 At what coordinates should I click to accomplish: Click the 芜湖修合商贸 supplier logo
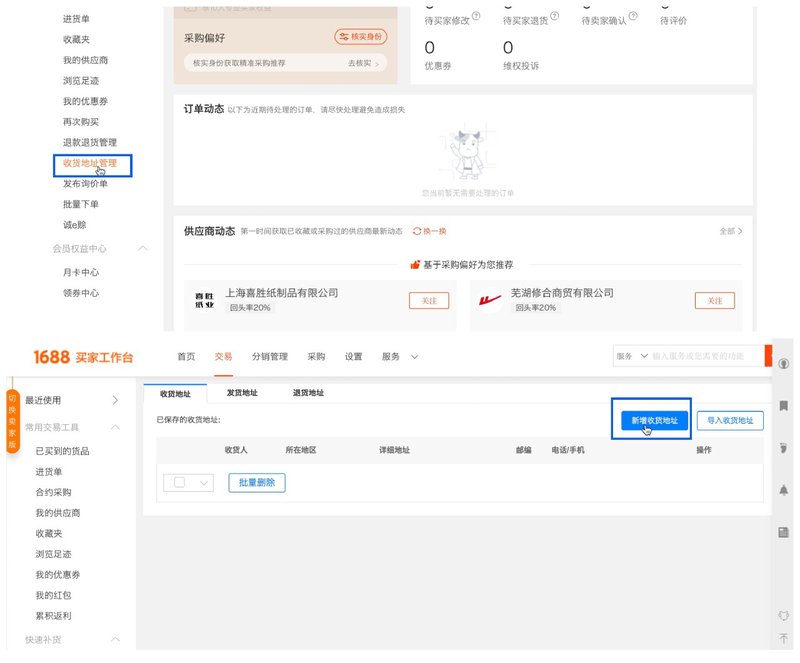click(x=490, y=300)
